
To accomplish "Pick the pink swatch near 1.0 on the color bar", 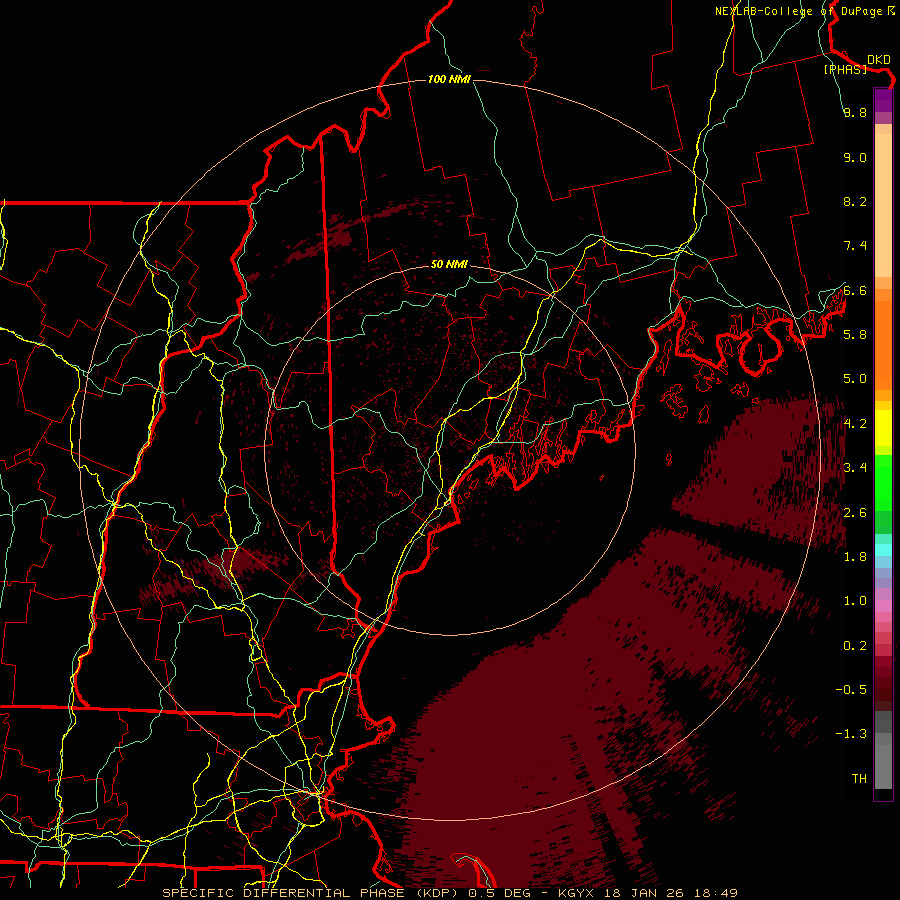I will [883, 606].
